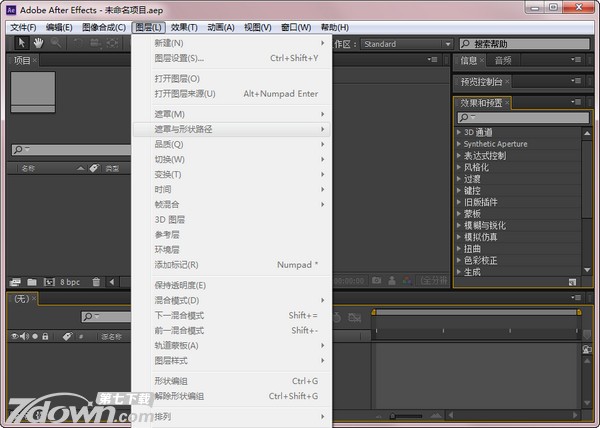This screenshot has width=600, height=428.
Task: Expand the 3D 通道 effects category
Action: coord(458,132)
